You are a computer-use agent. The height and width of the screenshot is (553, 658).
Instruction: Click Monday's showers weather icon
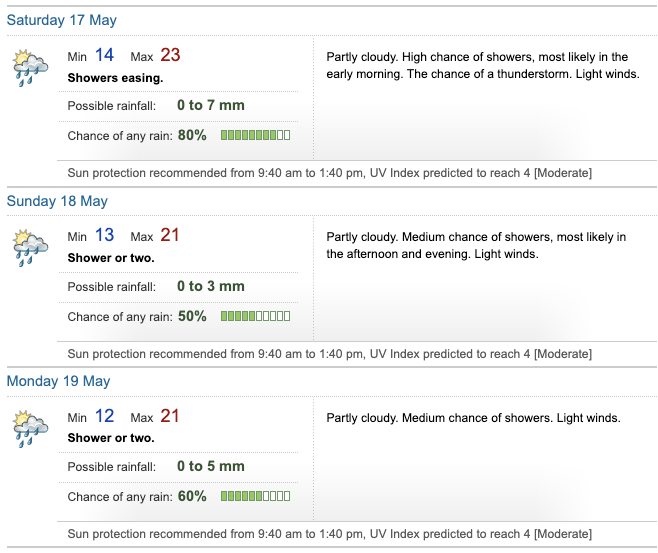pyautogui.click(x=30, y=427)
